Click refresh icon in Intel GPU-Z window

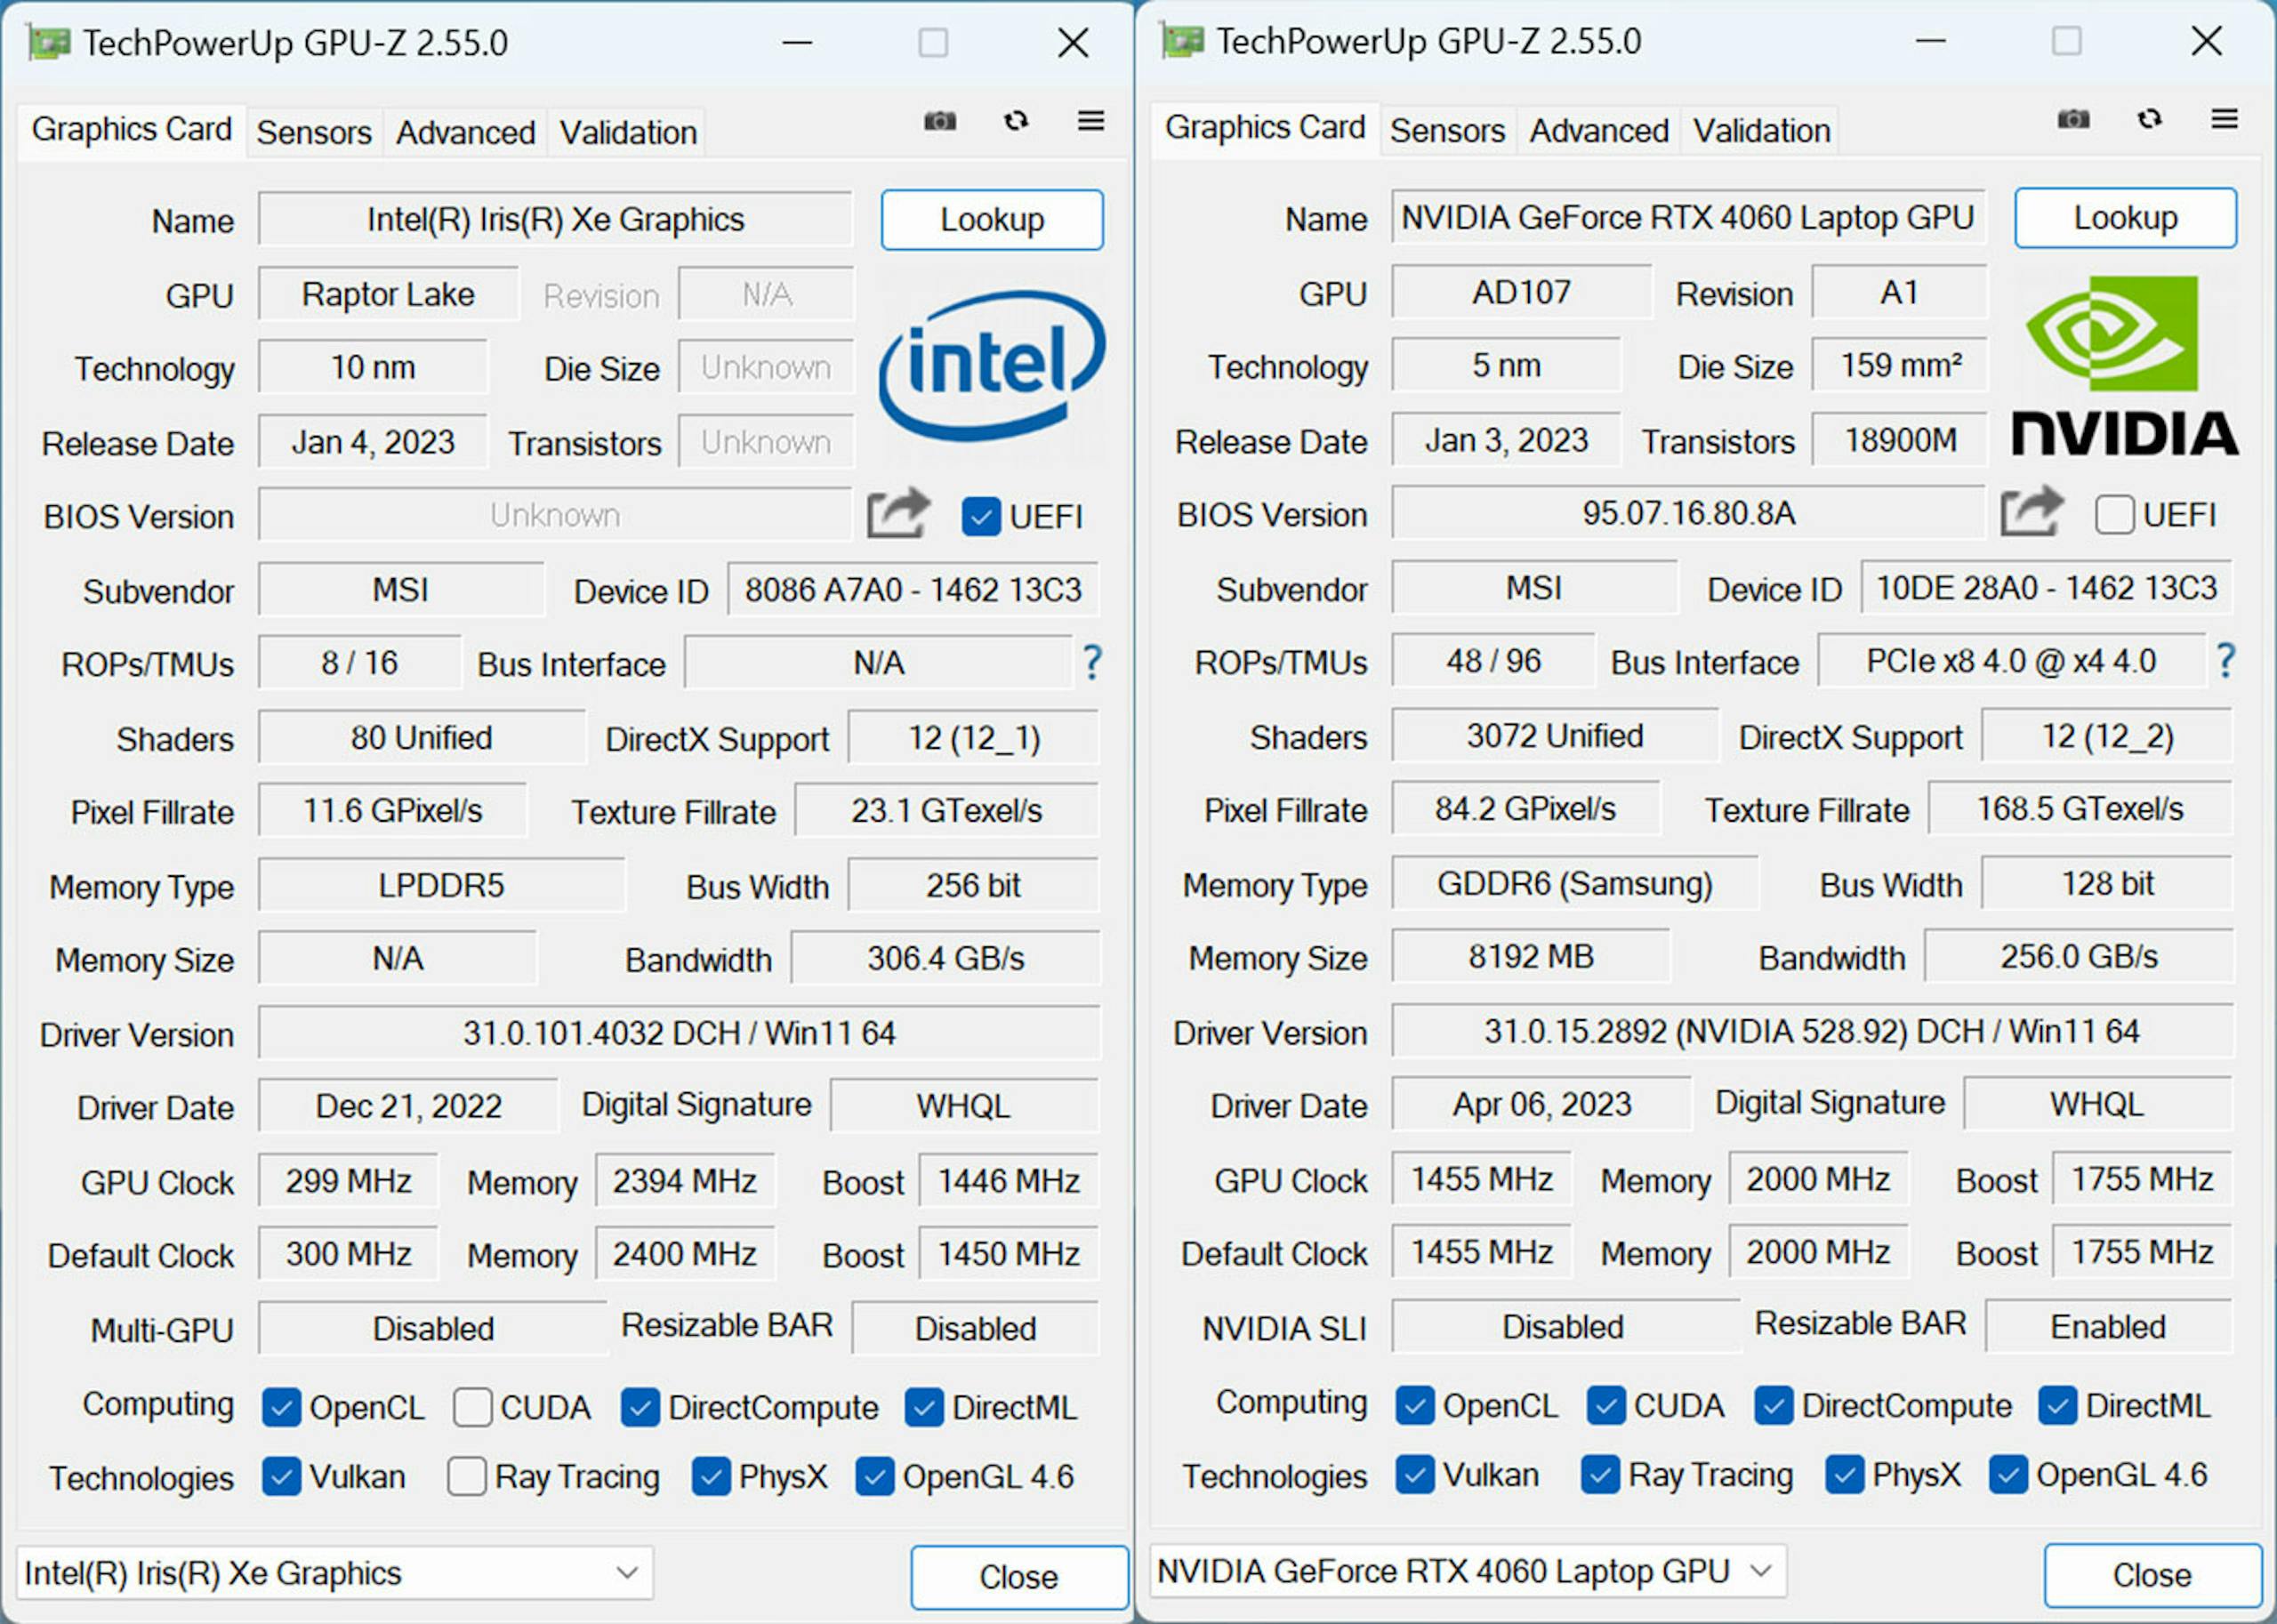(x=1016, y=121)
